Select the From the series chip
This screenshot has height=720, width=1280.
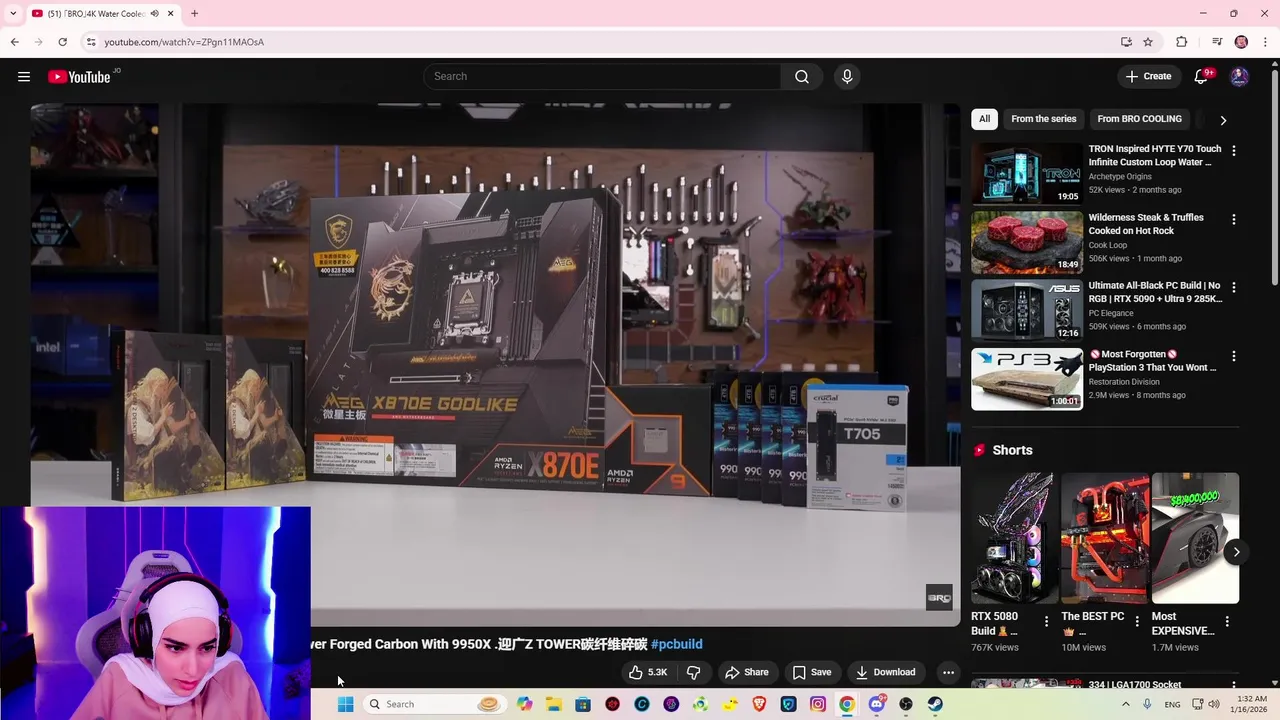1043,119
